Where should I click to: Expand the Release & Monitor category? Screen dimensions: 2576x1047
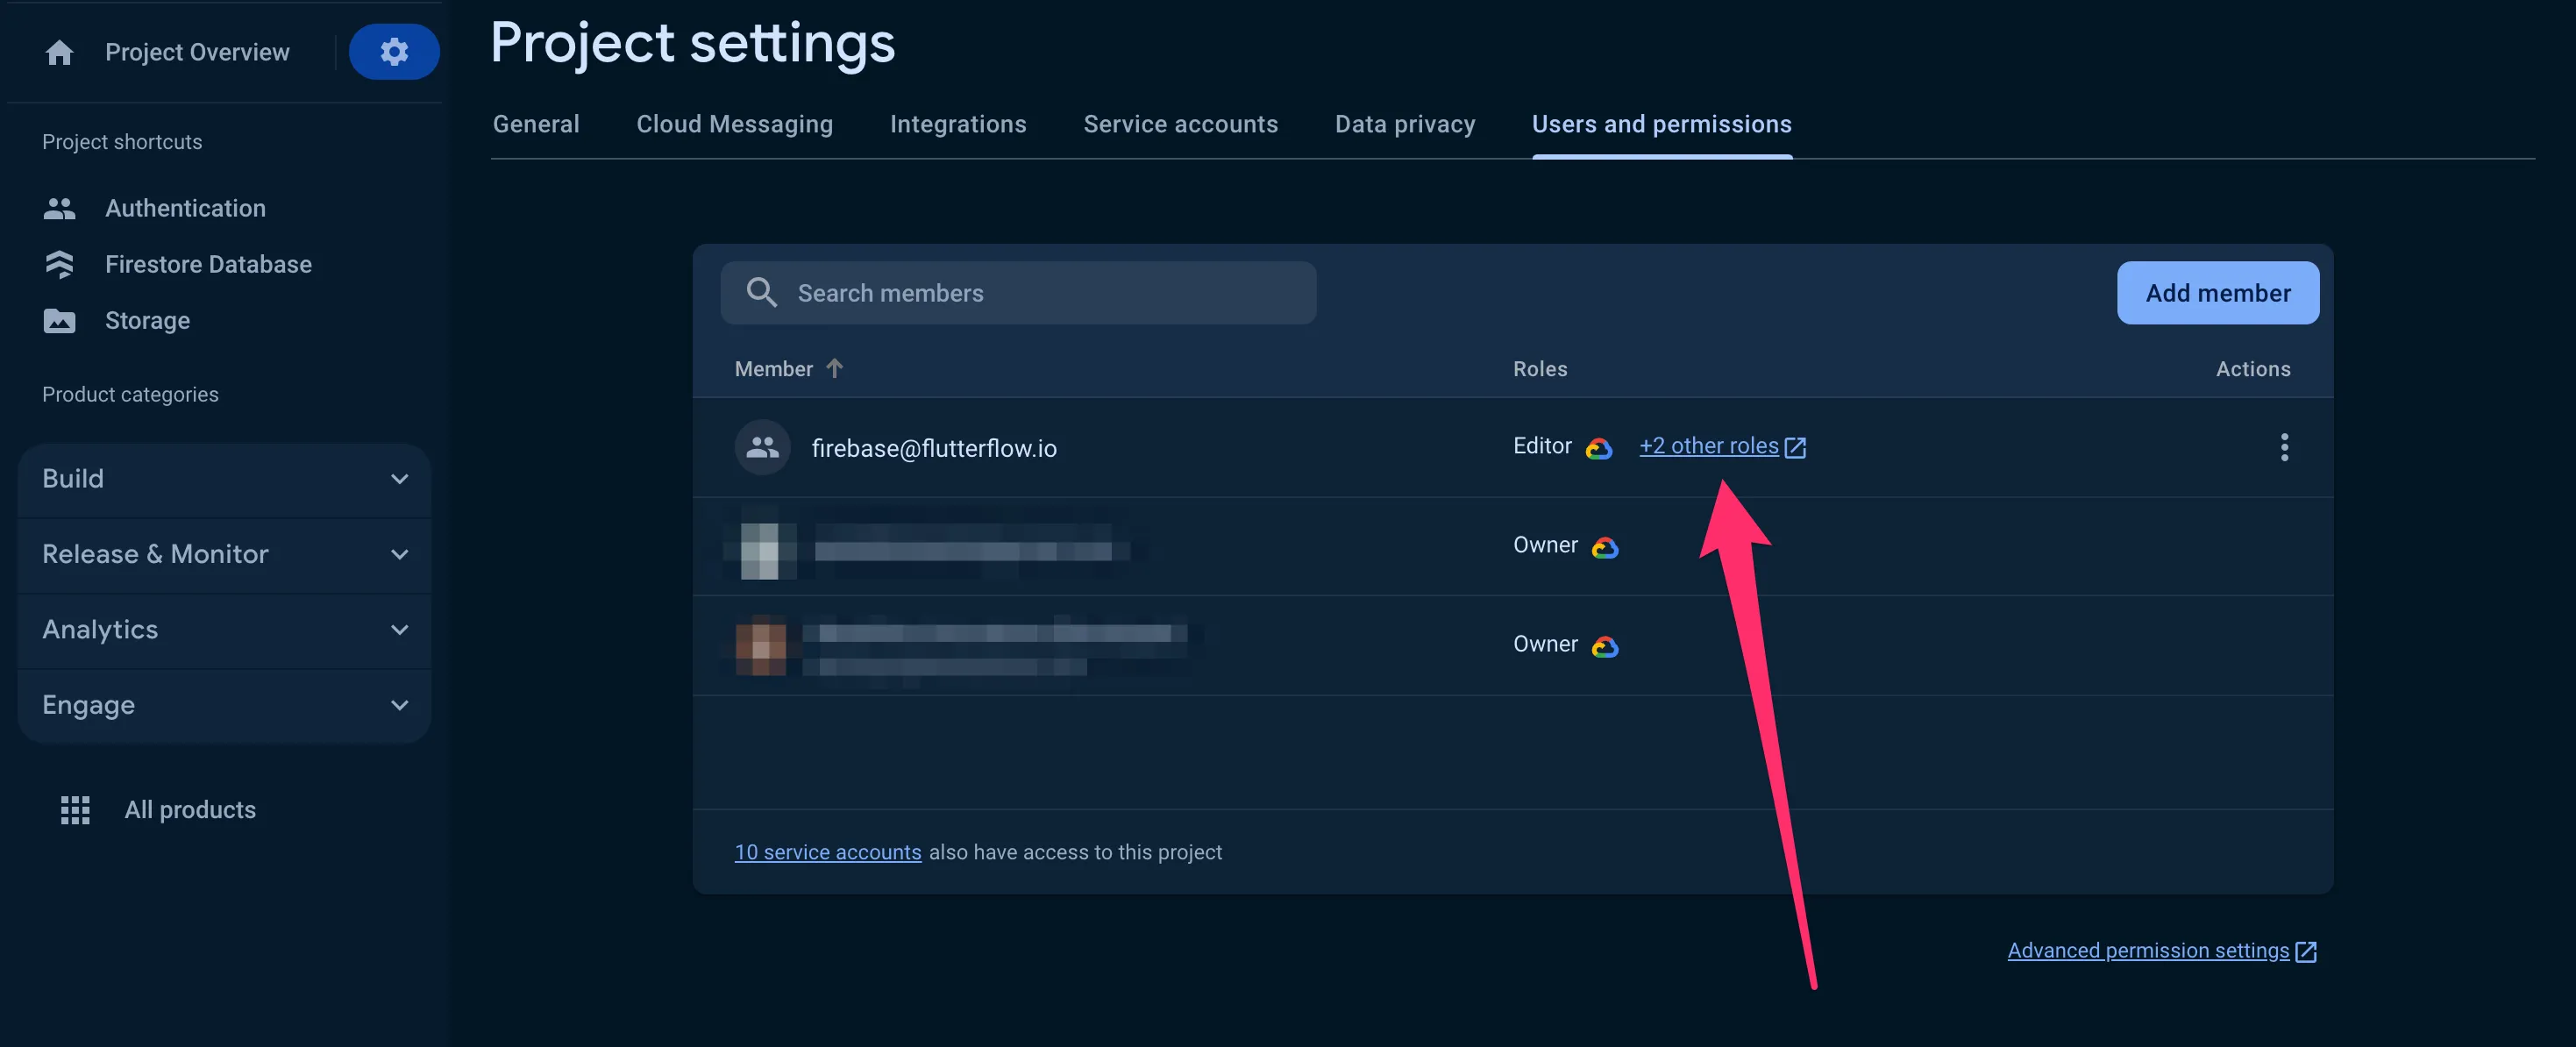click(224, 555)
